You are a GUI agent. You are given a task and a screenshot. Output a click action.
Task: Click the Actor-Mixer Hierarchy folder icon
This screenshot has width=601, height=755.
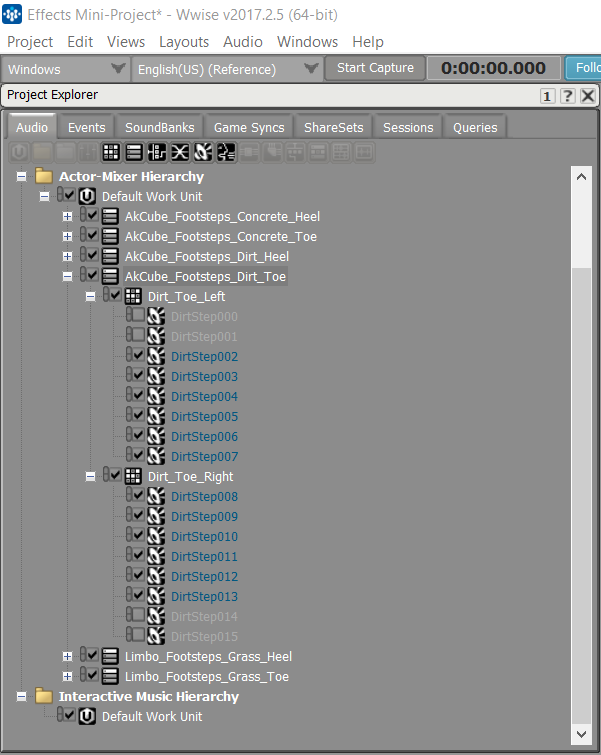[x=44, y=176]
